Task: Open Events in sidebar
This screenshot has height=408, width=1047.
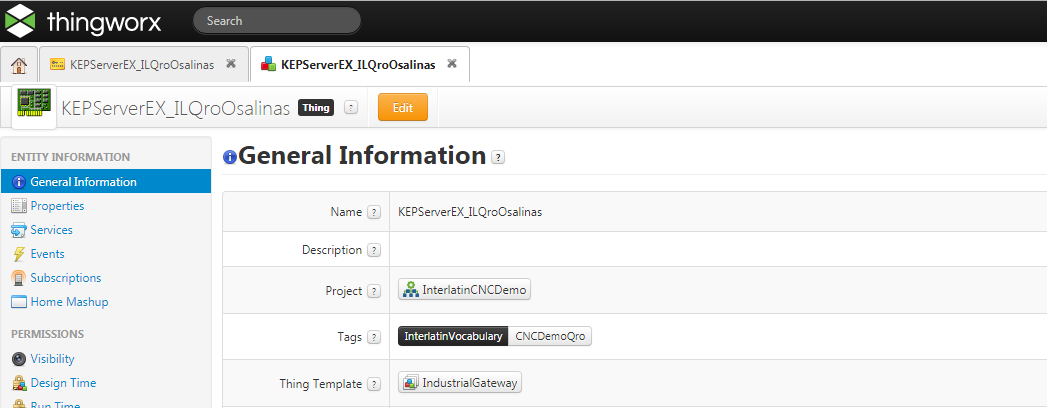Action: click(x=47, y=254)
